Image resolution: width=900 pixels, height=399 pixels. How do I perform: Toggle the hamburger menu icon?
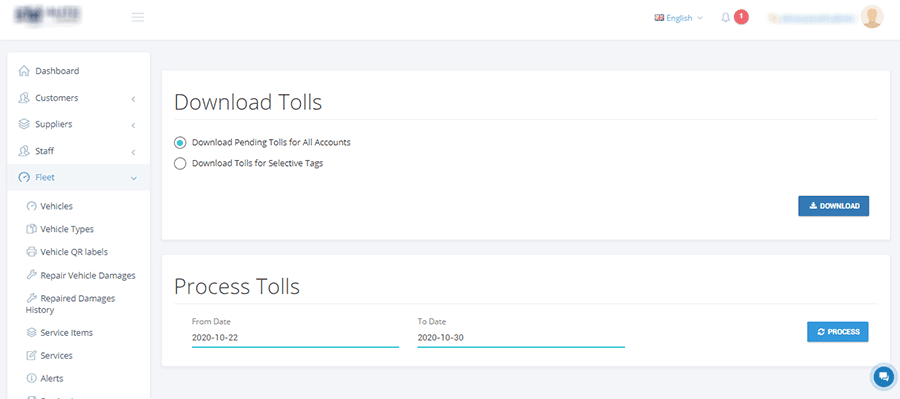point(138,17)
